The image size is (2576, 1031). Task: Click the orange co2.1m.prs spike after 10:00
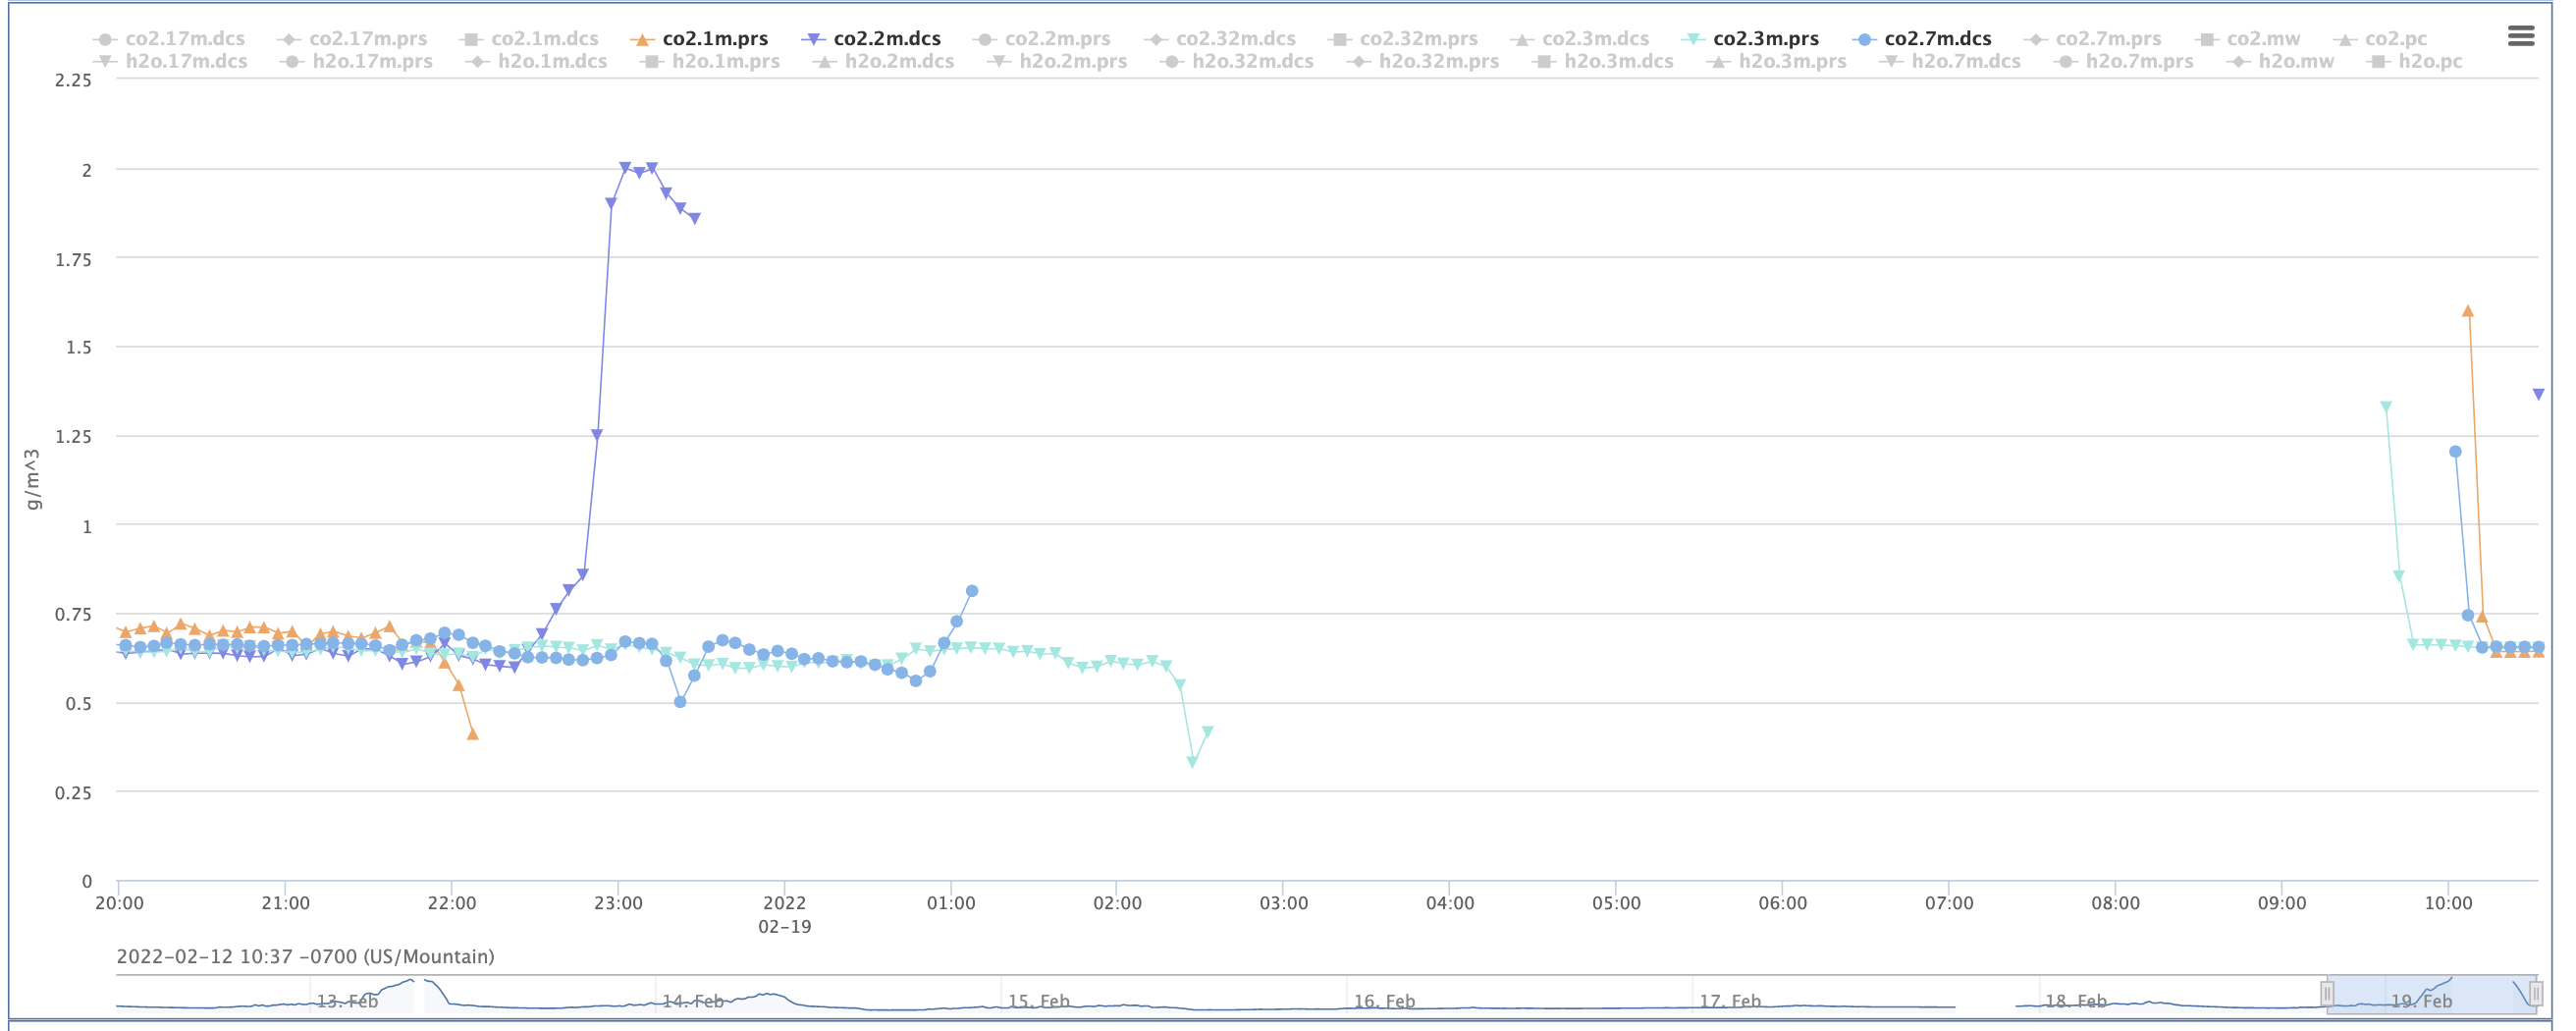pos(2468,311)
